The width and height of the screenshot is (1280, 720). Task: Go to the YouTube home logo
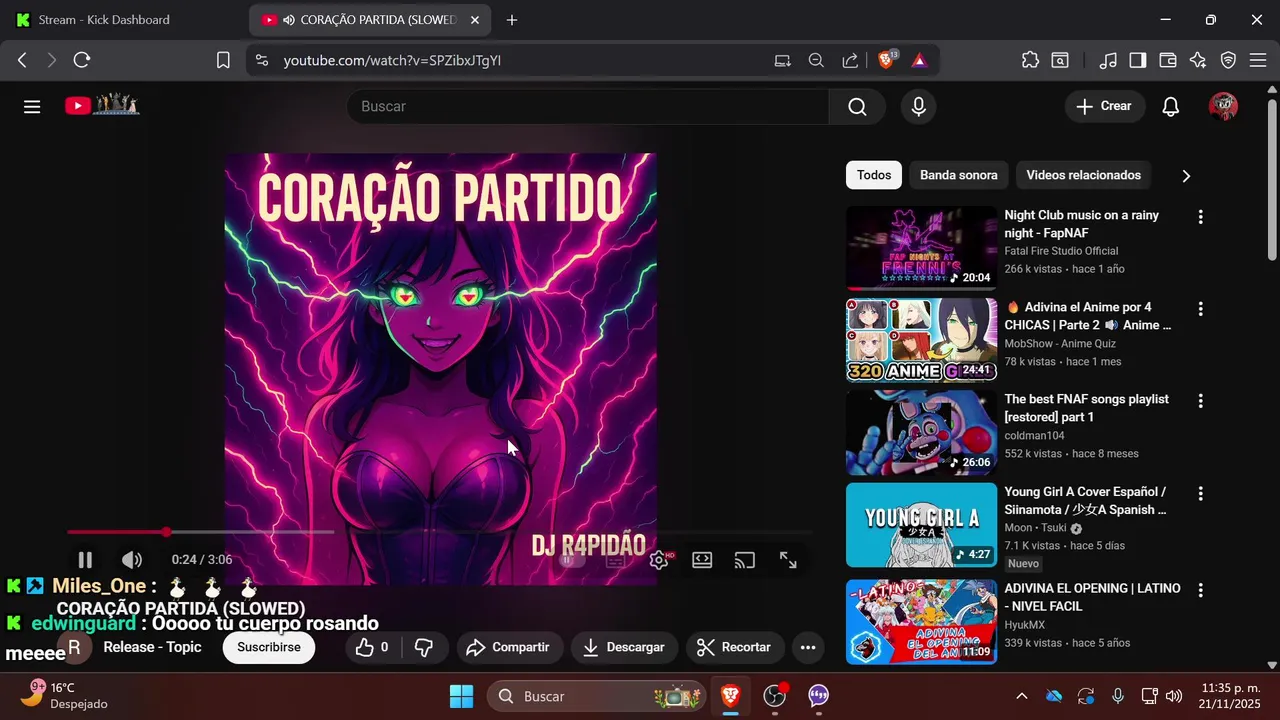point(102,105)
